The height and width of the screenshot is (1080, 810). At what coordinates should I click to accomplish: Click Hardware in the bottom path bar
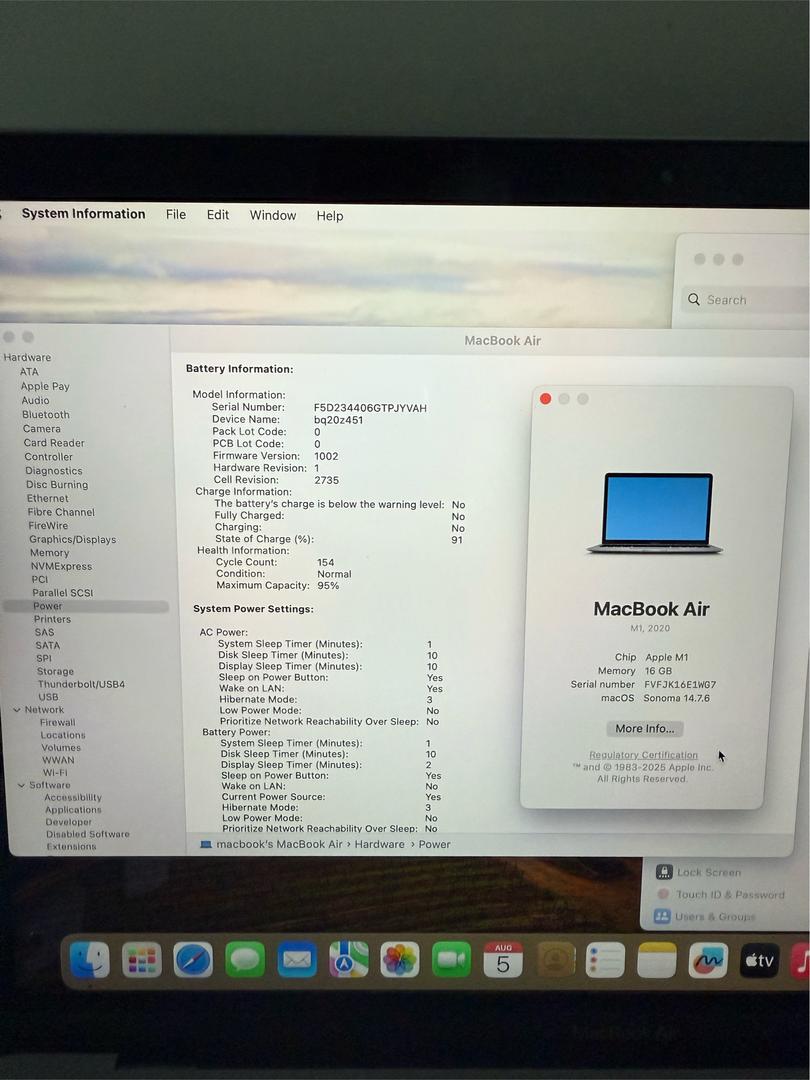pos(380,844)
